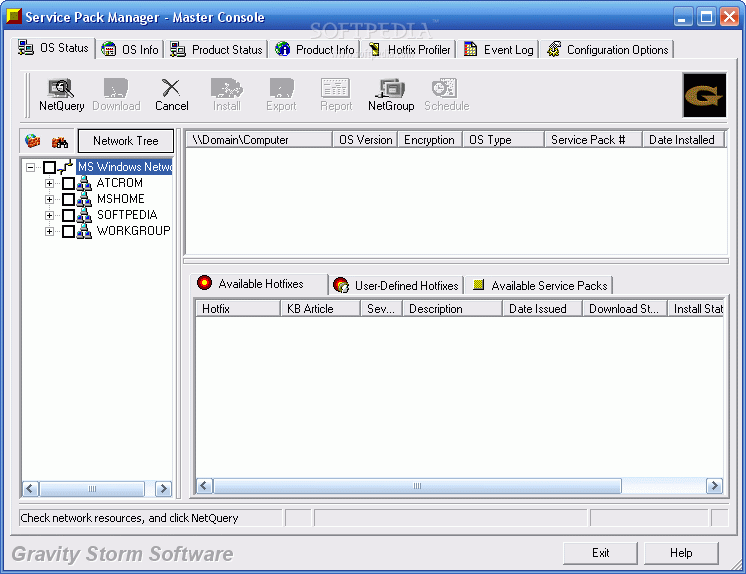746x574 pixels.
Task: Click the Gravity Storm G logo
Action: 704,95
